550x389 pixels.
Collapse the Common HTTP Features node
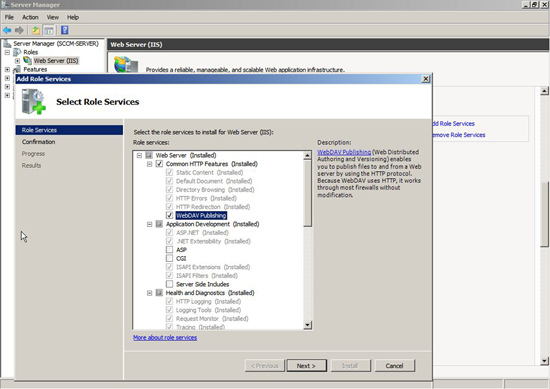tap(149, 164)
